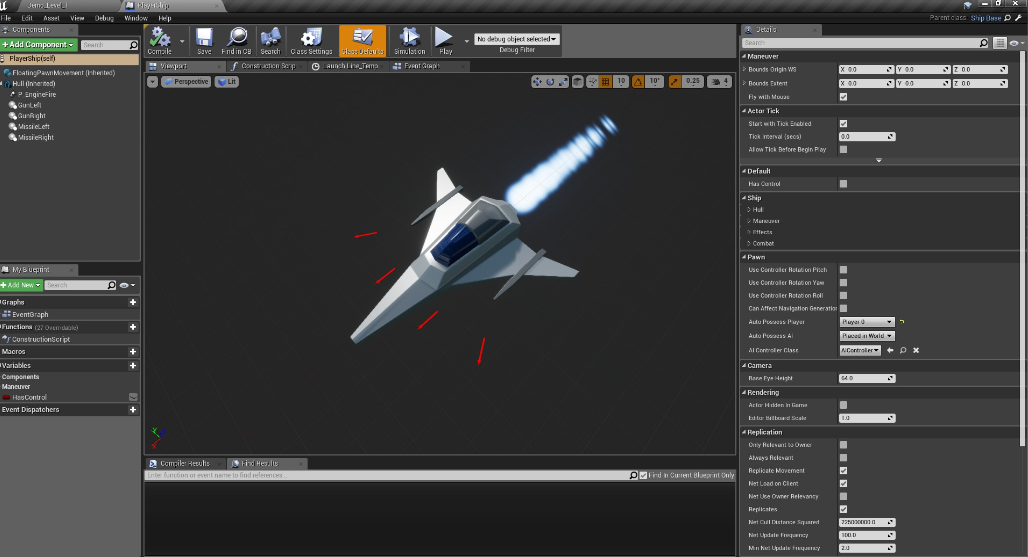The height and width of the screenshot is (557, 1028).
Task: Toggle surface snapping in the viewport toolbar
Action: [593, 81]
